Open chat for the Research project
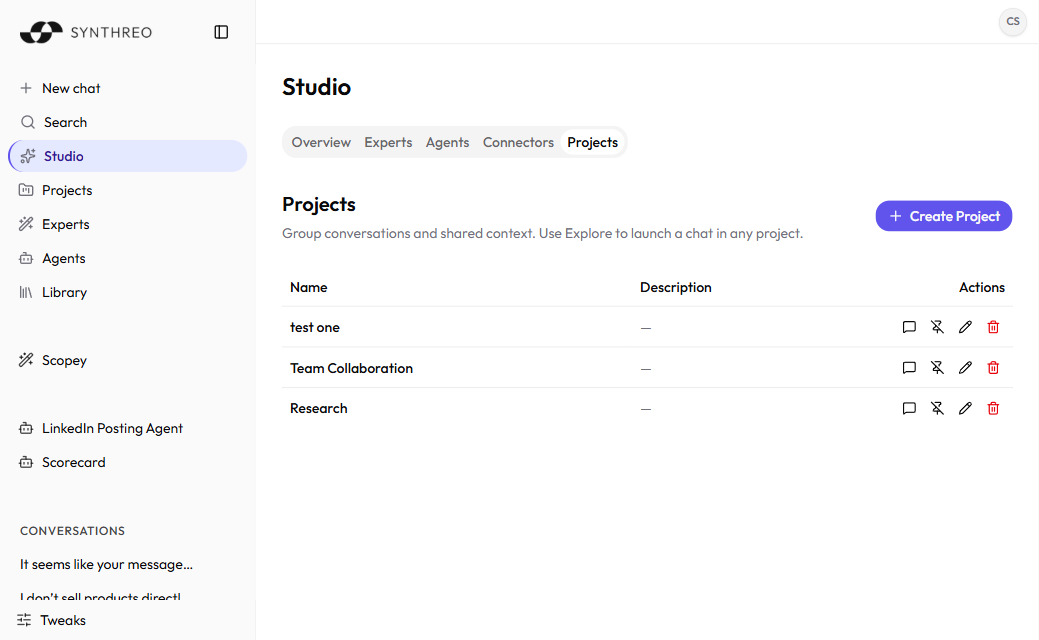 tap(909, 408)
